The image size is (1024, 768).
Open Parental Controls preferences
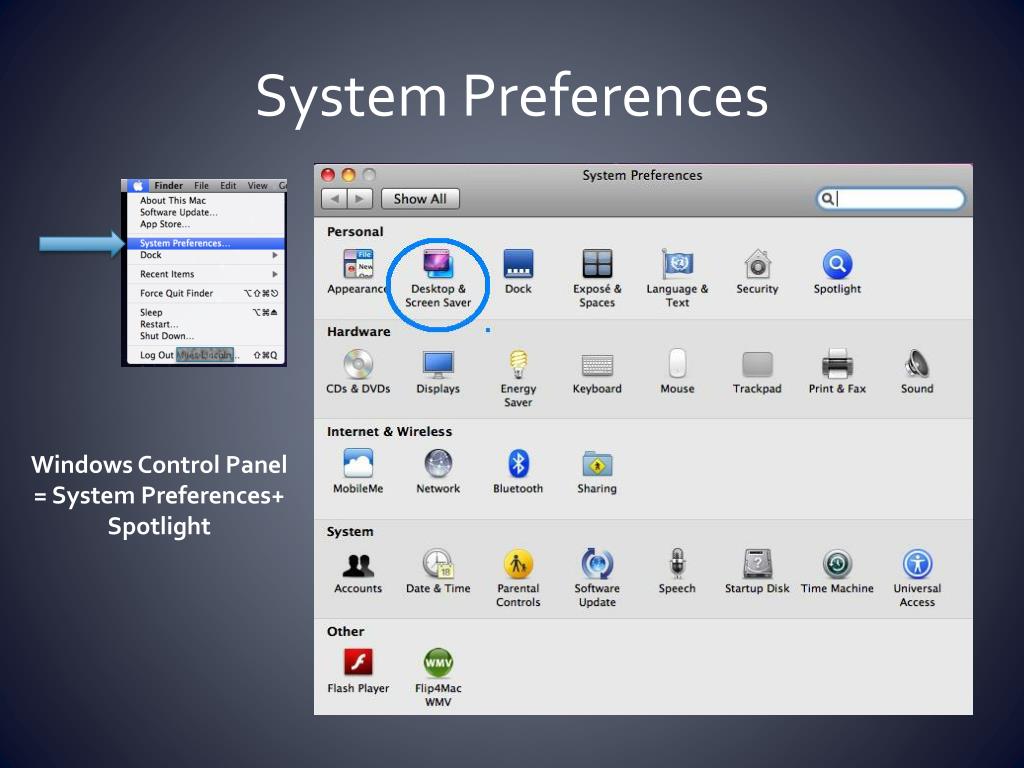[x=518, y=578]
